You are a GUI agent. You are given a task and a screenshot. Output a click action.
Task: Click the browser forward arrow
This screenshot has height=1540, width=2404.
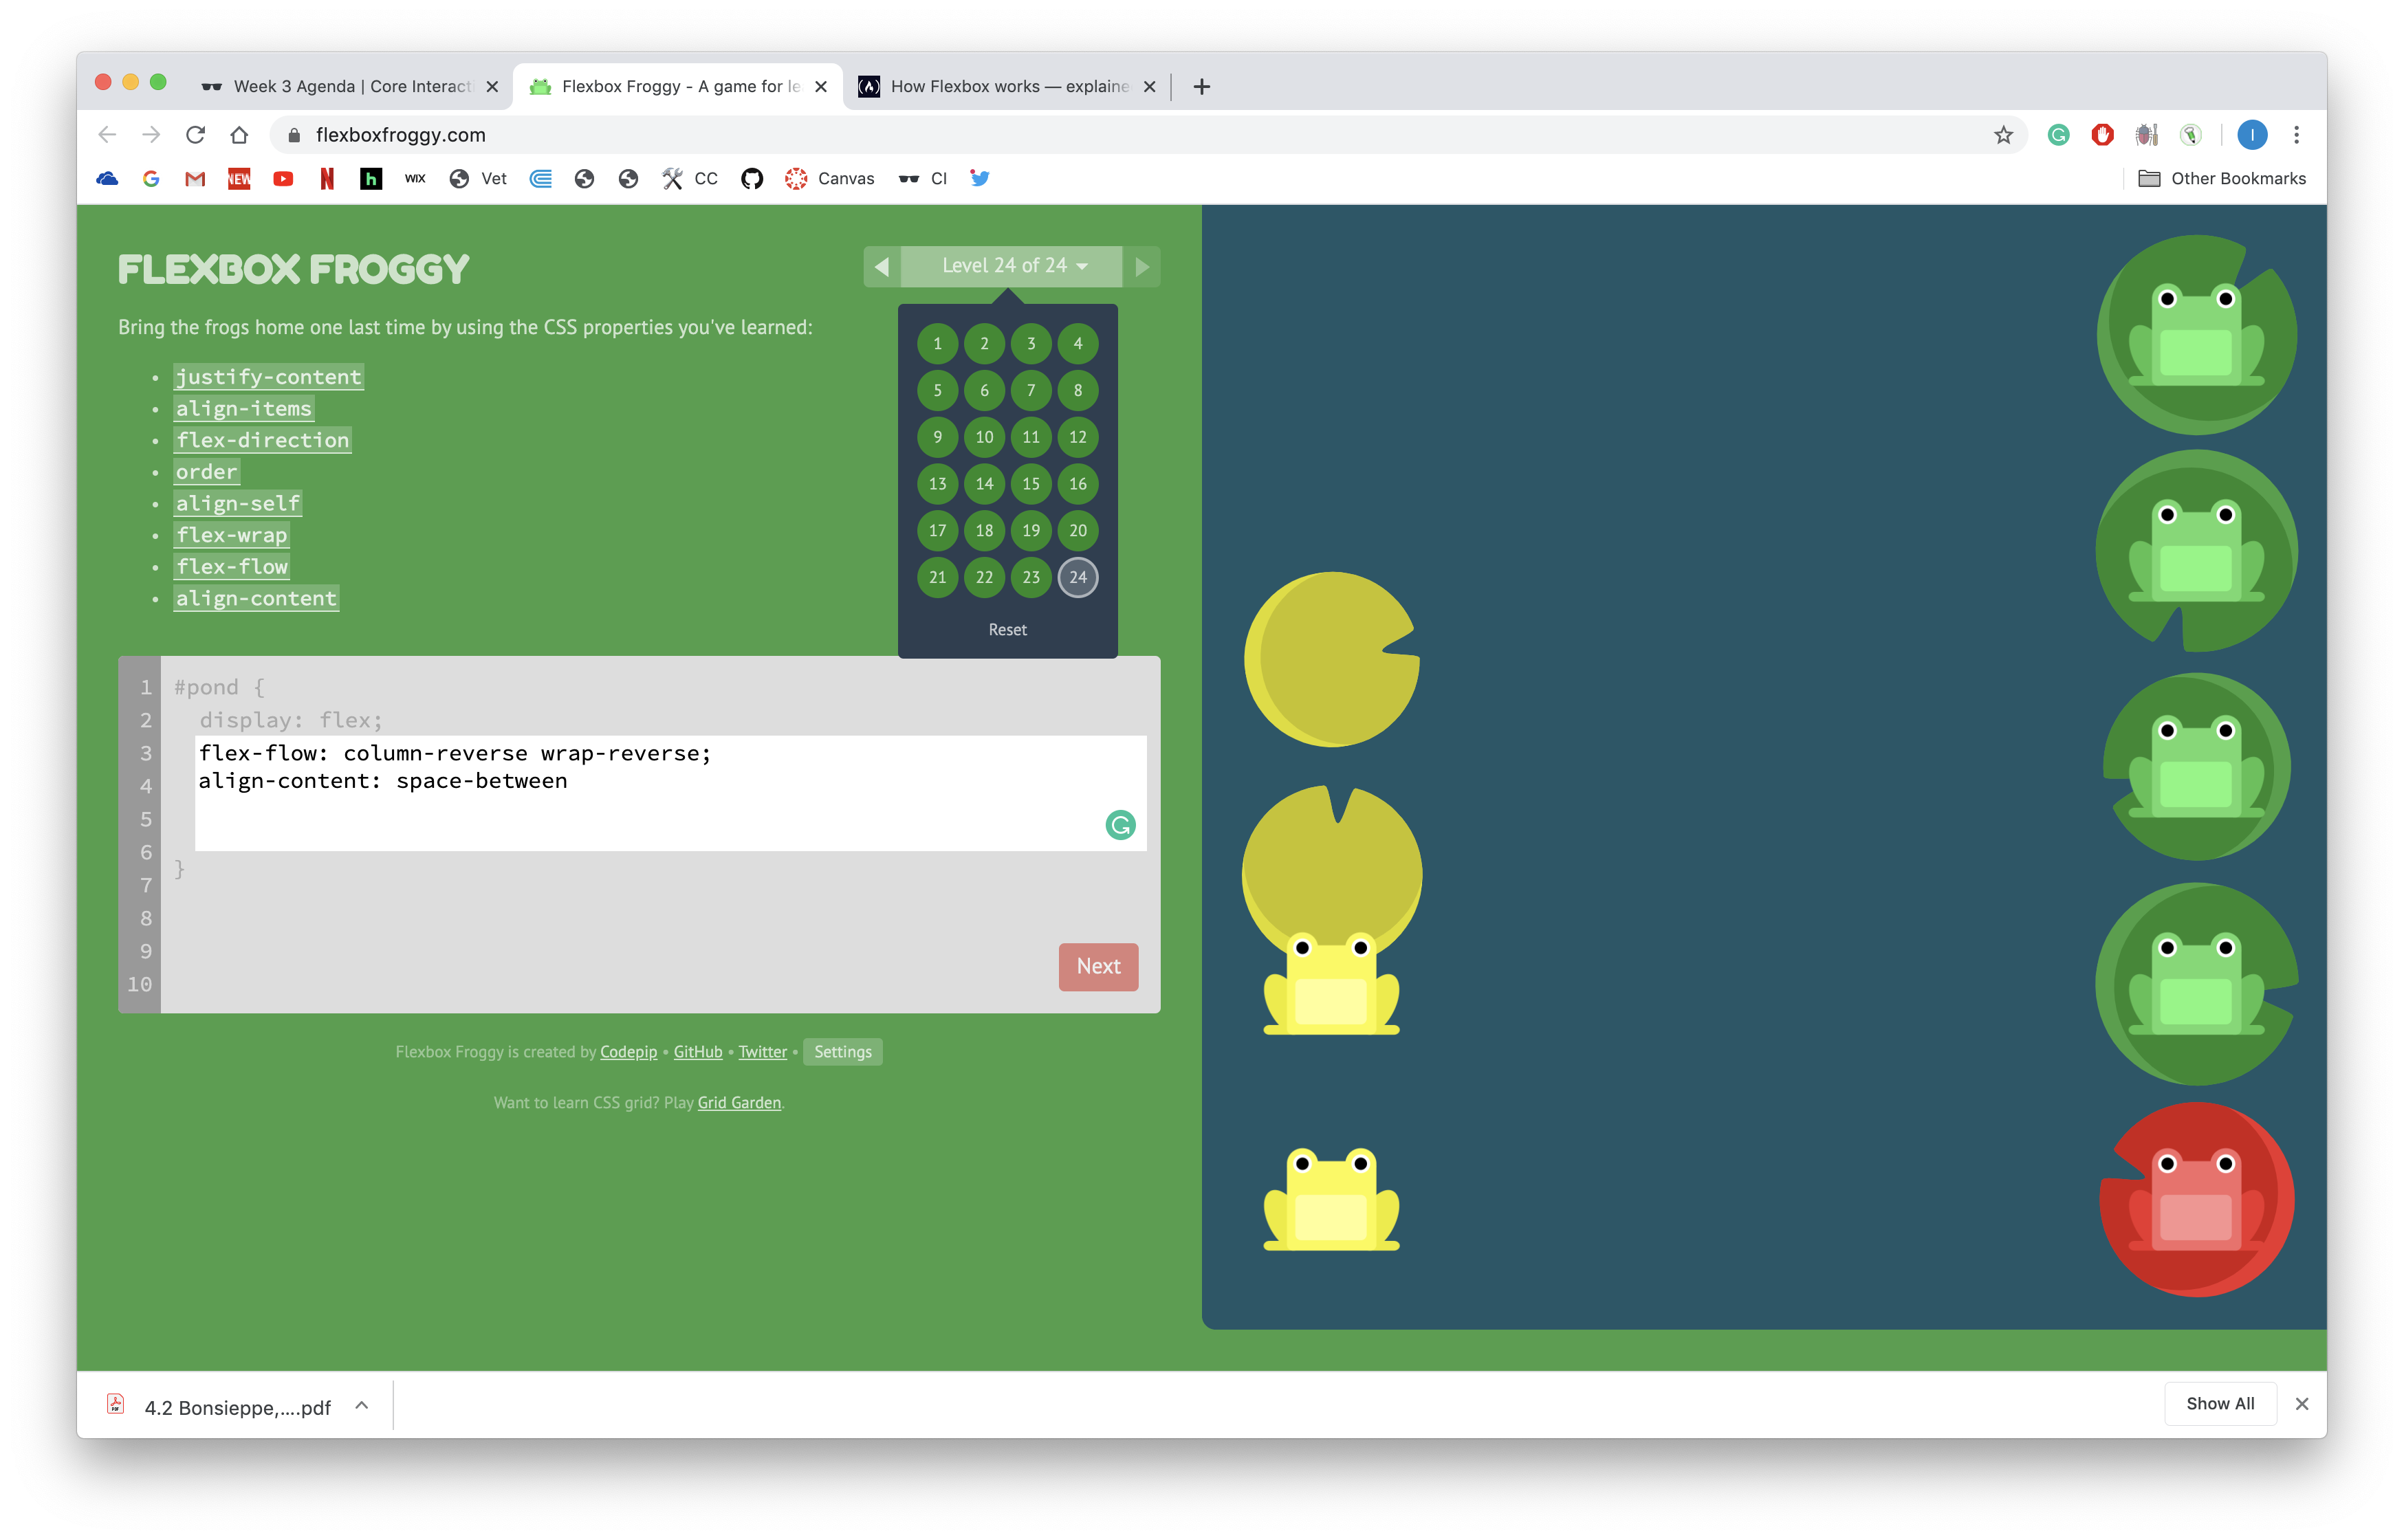(151, 134)
